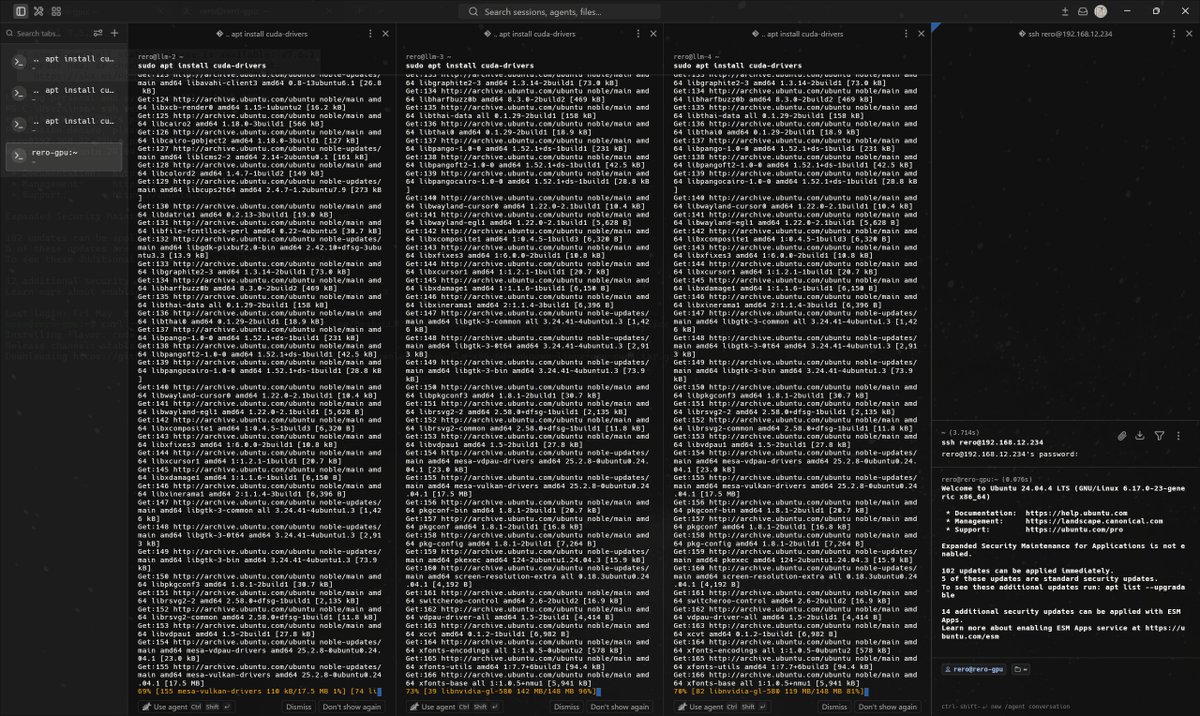Screen dimensions: 1200x716
Task: Click Don't show again in llm-2 pane
Action: [x=352, y=706]
